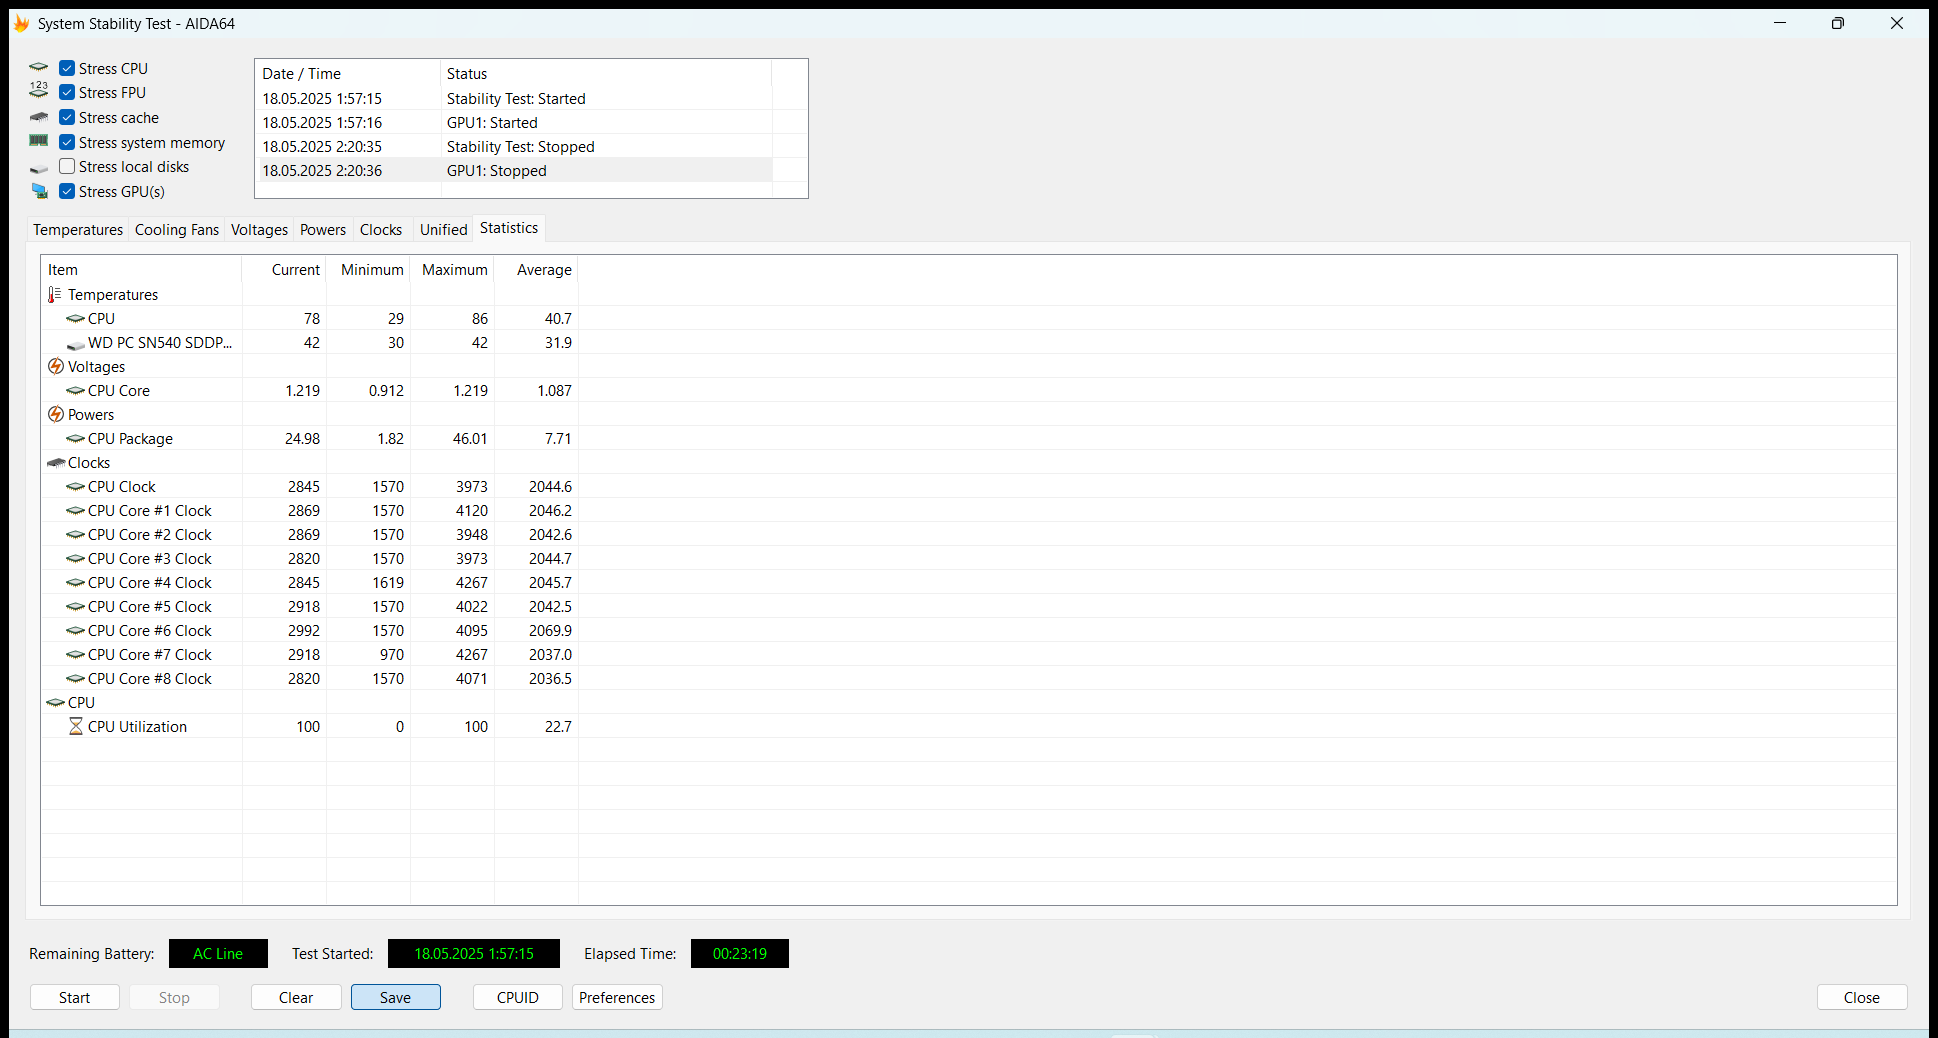The image size is (1938, 1038).
Task: Click the chip icon beside CPU temperature row
Action: coord(76,319)
